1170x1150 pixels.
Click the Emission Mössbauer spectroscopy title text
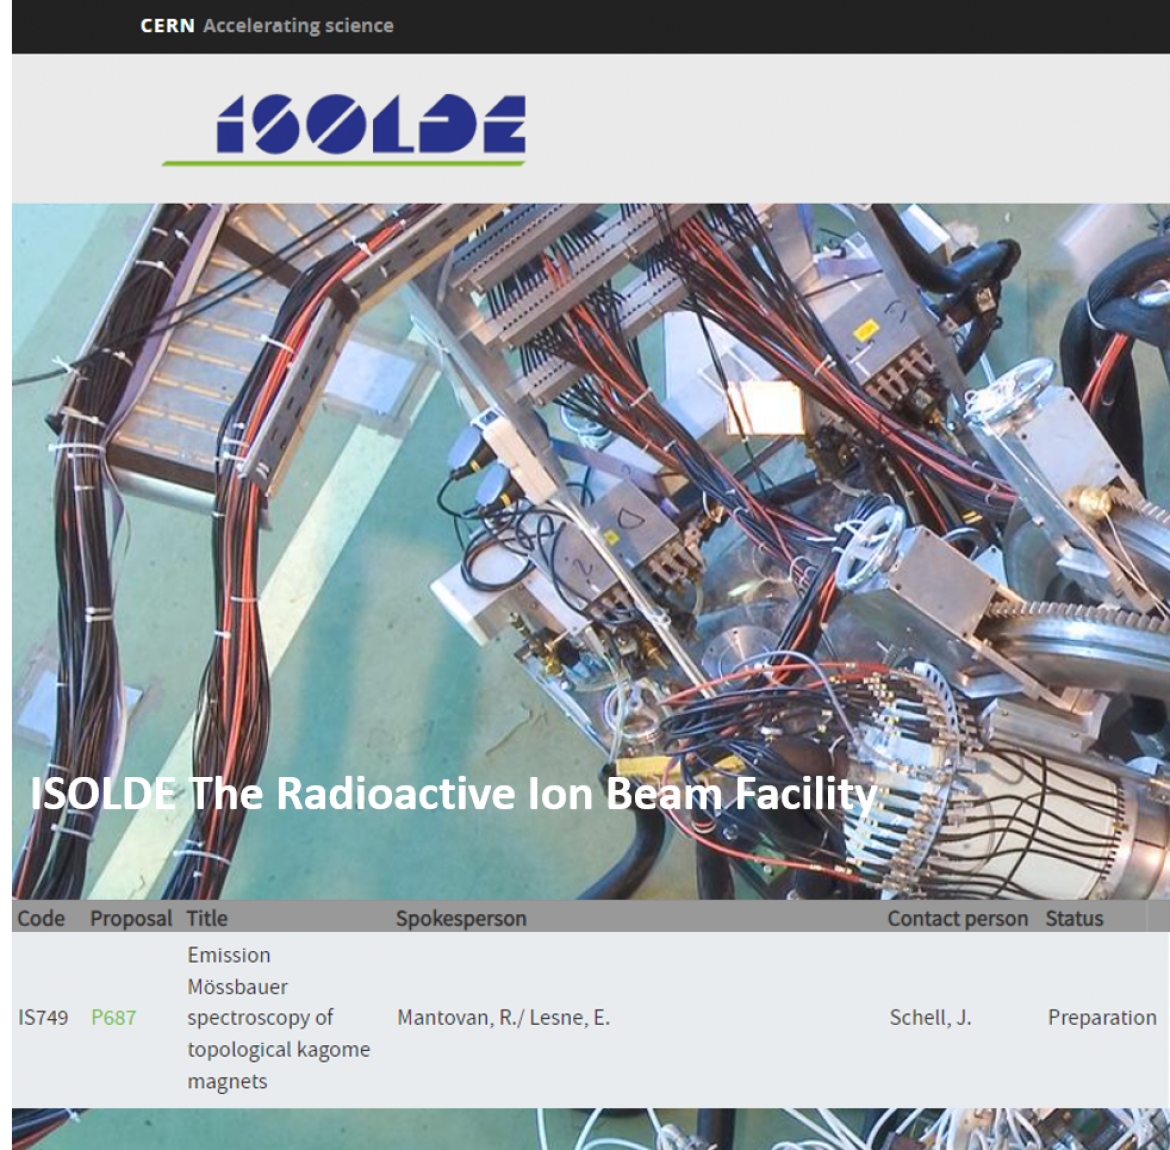click(278, 1018)
